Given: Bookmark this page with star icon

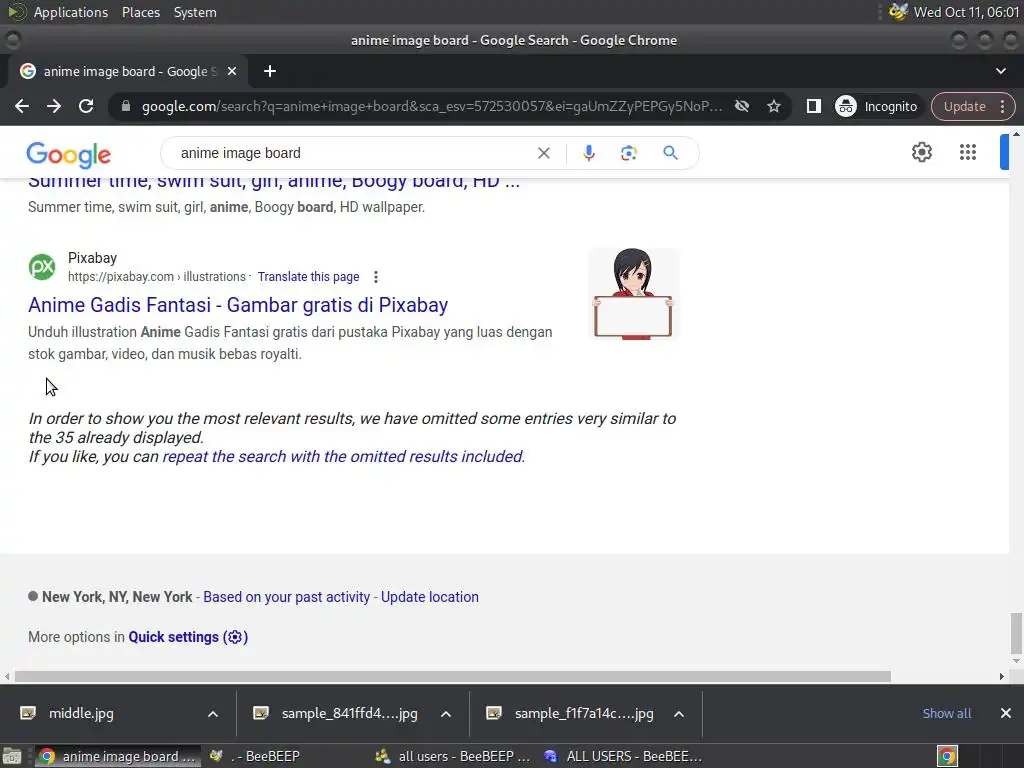Looking at the screenshot, I should pyautogui.click(x=774, y=106).
